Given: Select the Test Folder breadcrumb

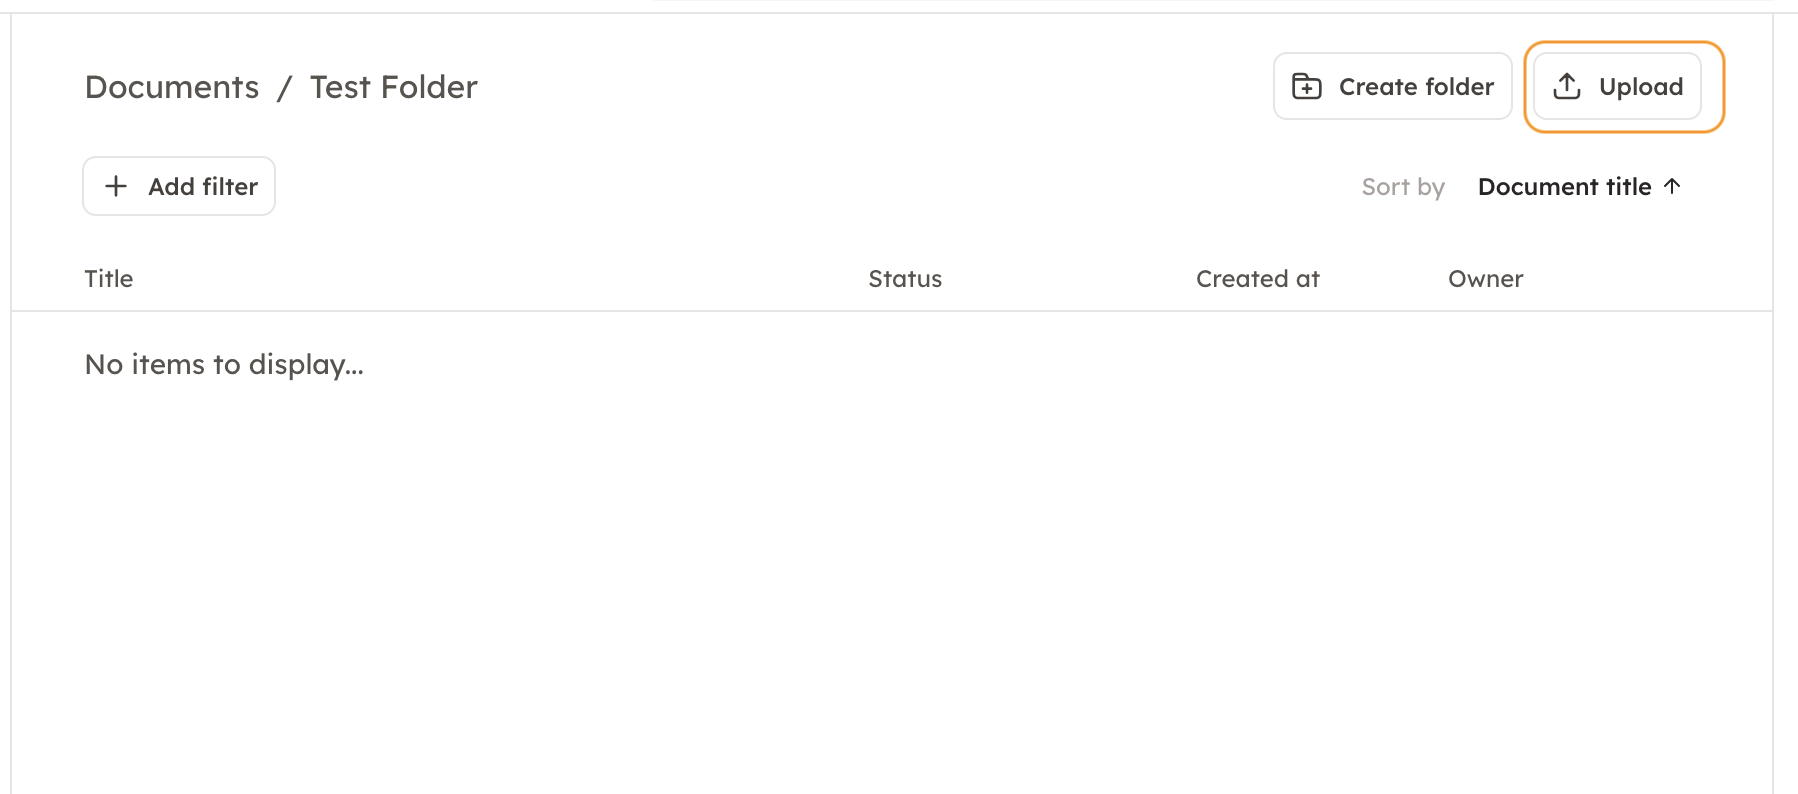Looking at the screenshot, I should tap(393, 87).
